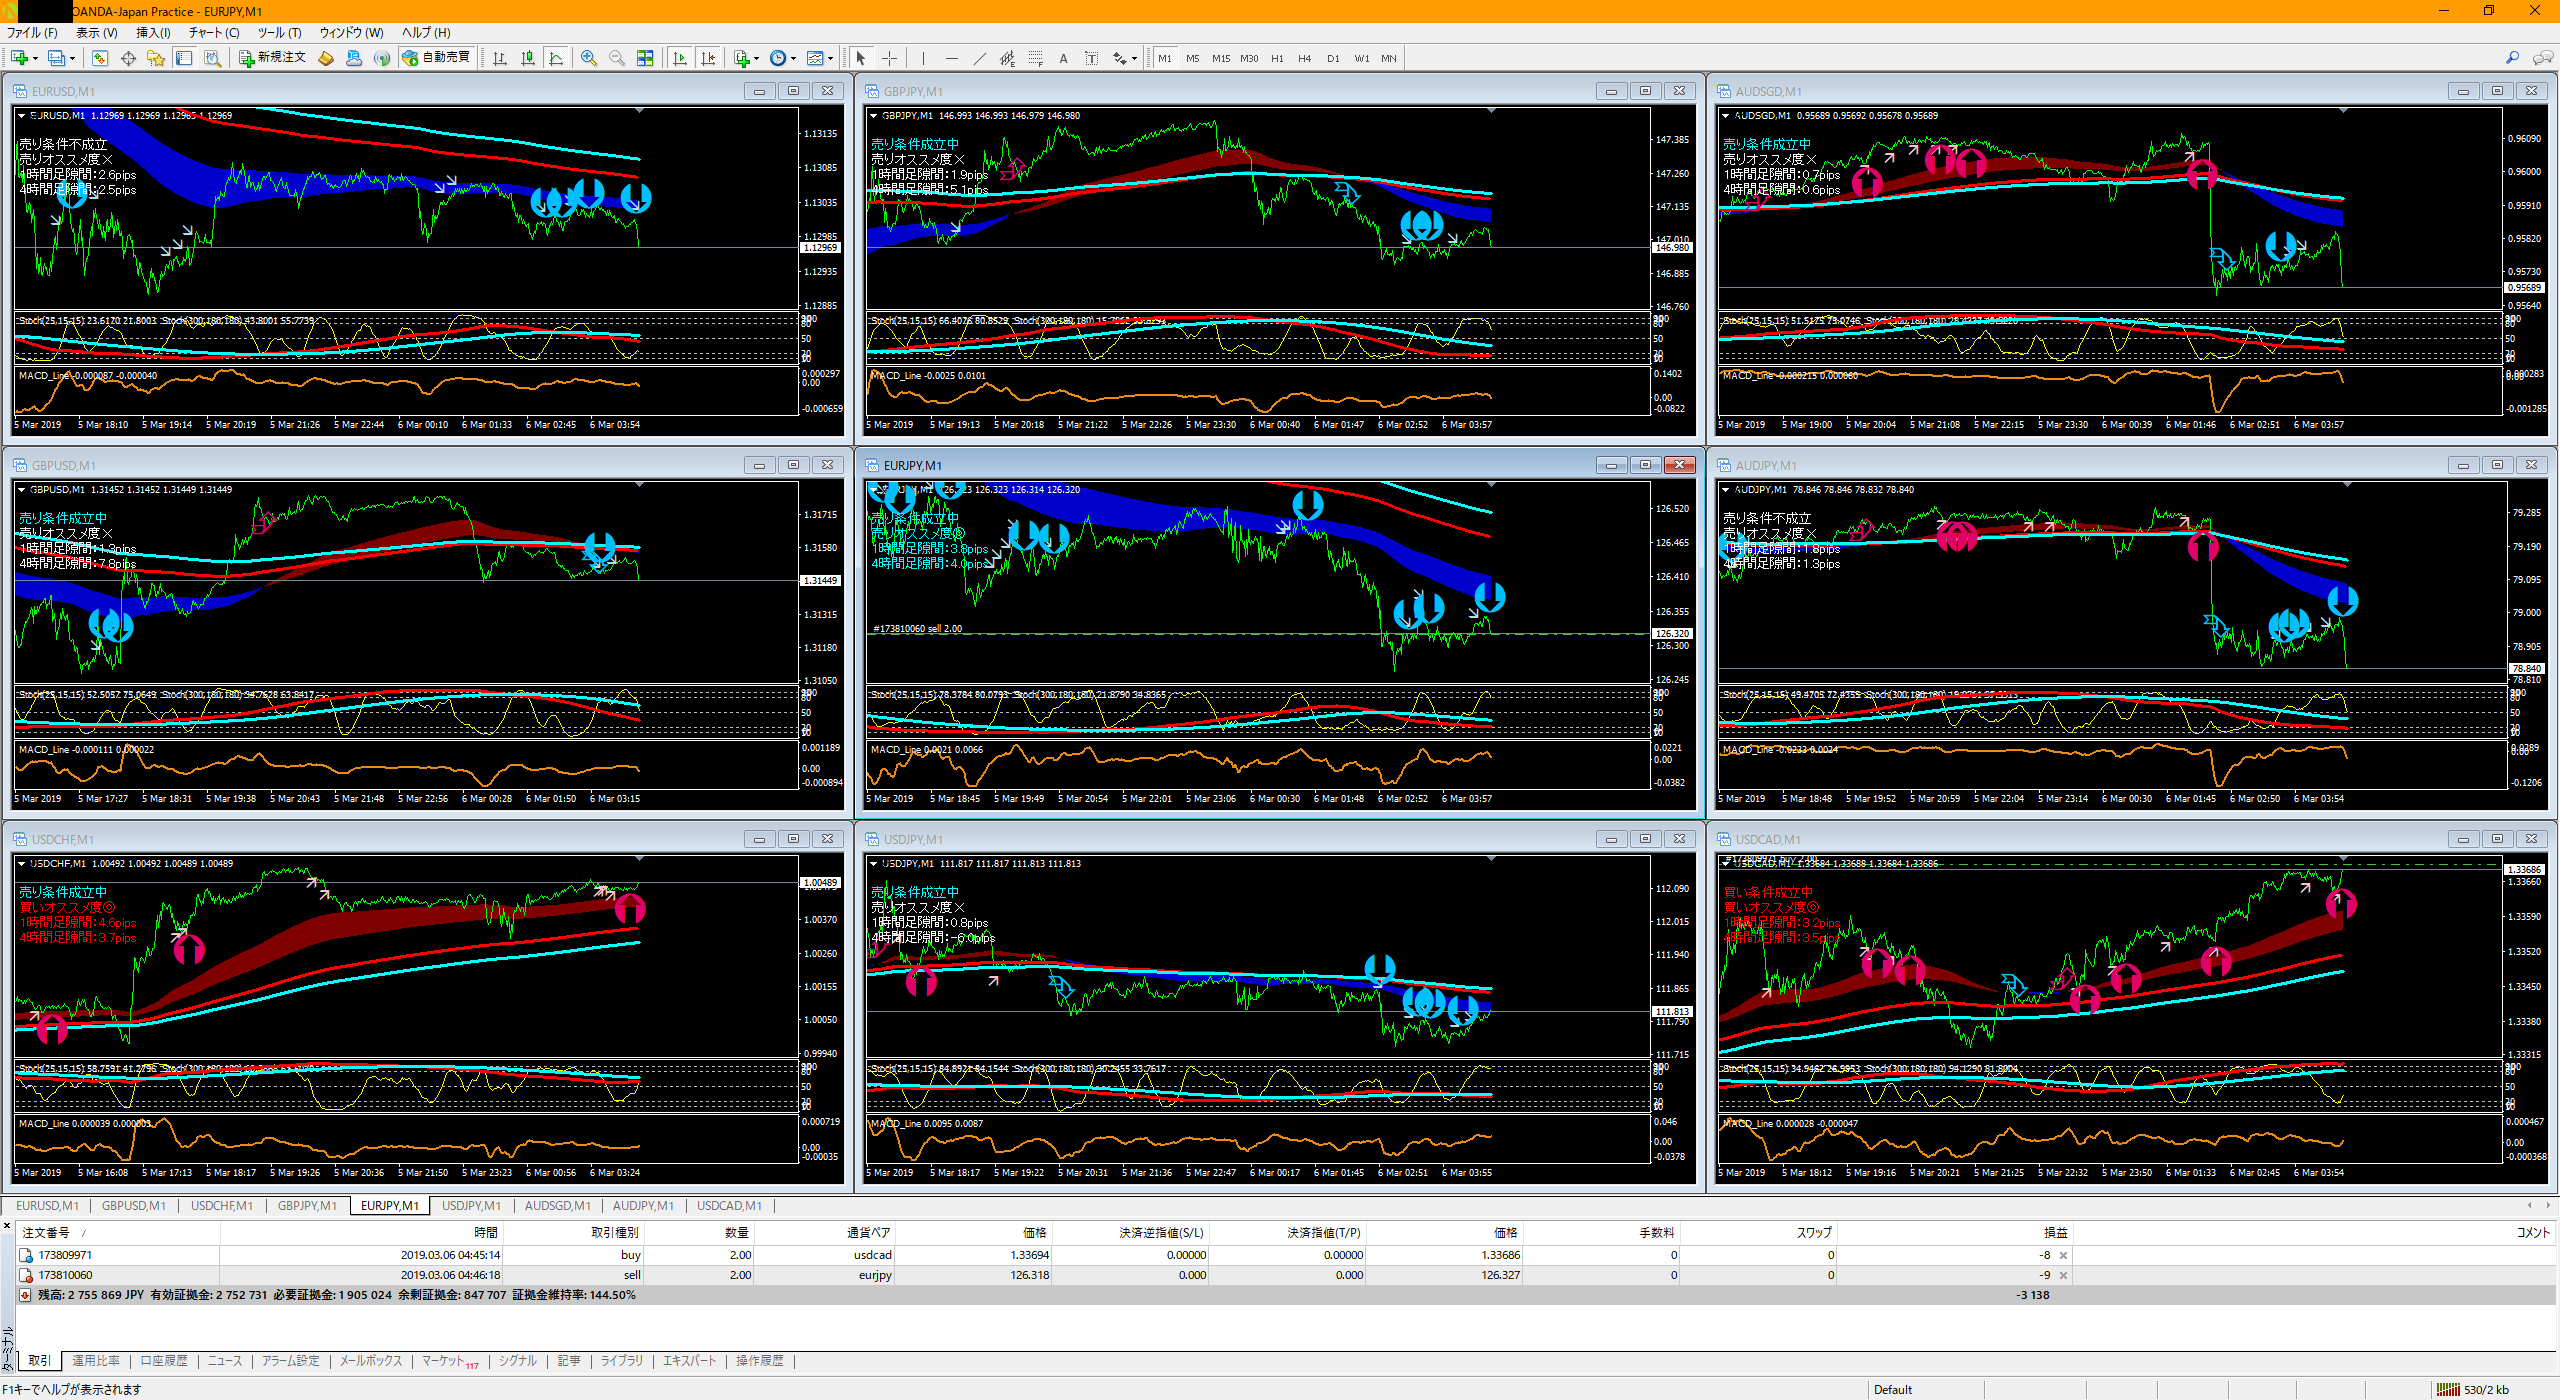Select the Trendline drawing tool

coord(980,58)
